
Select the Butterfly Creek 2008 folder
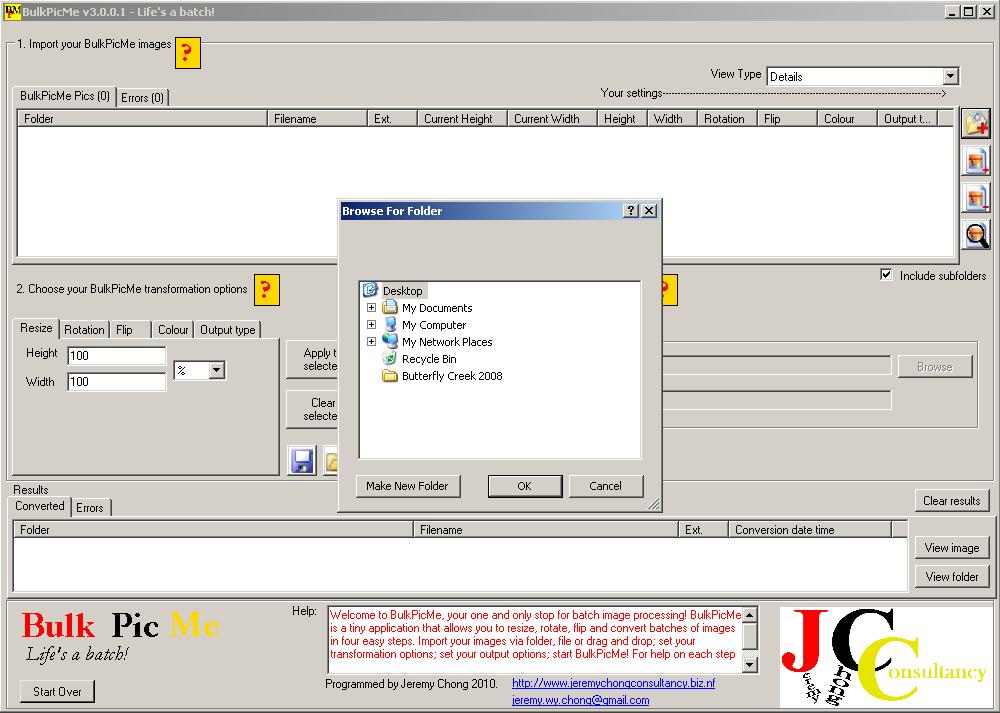coord(451,376)
